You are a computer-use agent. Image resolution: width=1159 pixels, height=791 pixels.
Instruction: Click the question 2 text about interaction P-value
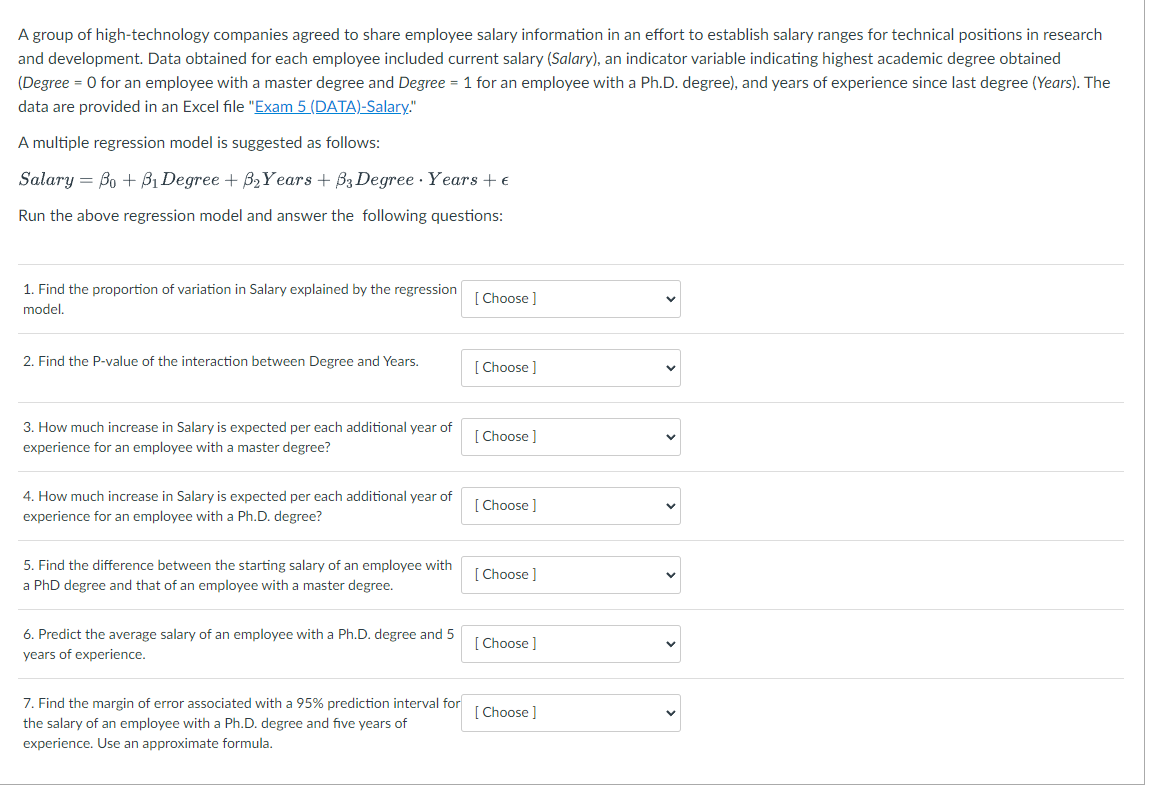tap(220, 361)
